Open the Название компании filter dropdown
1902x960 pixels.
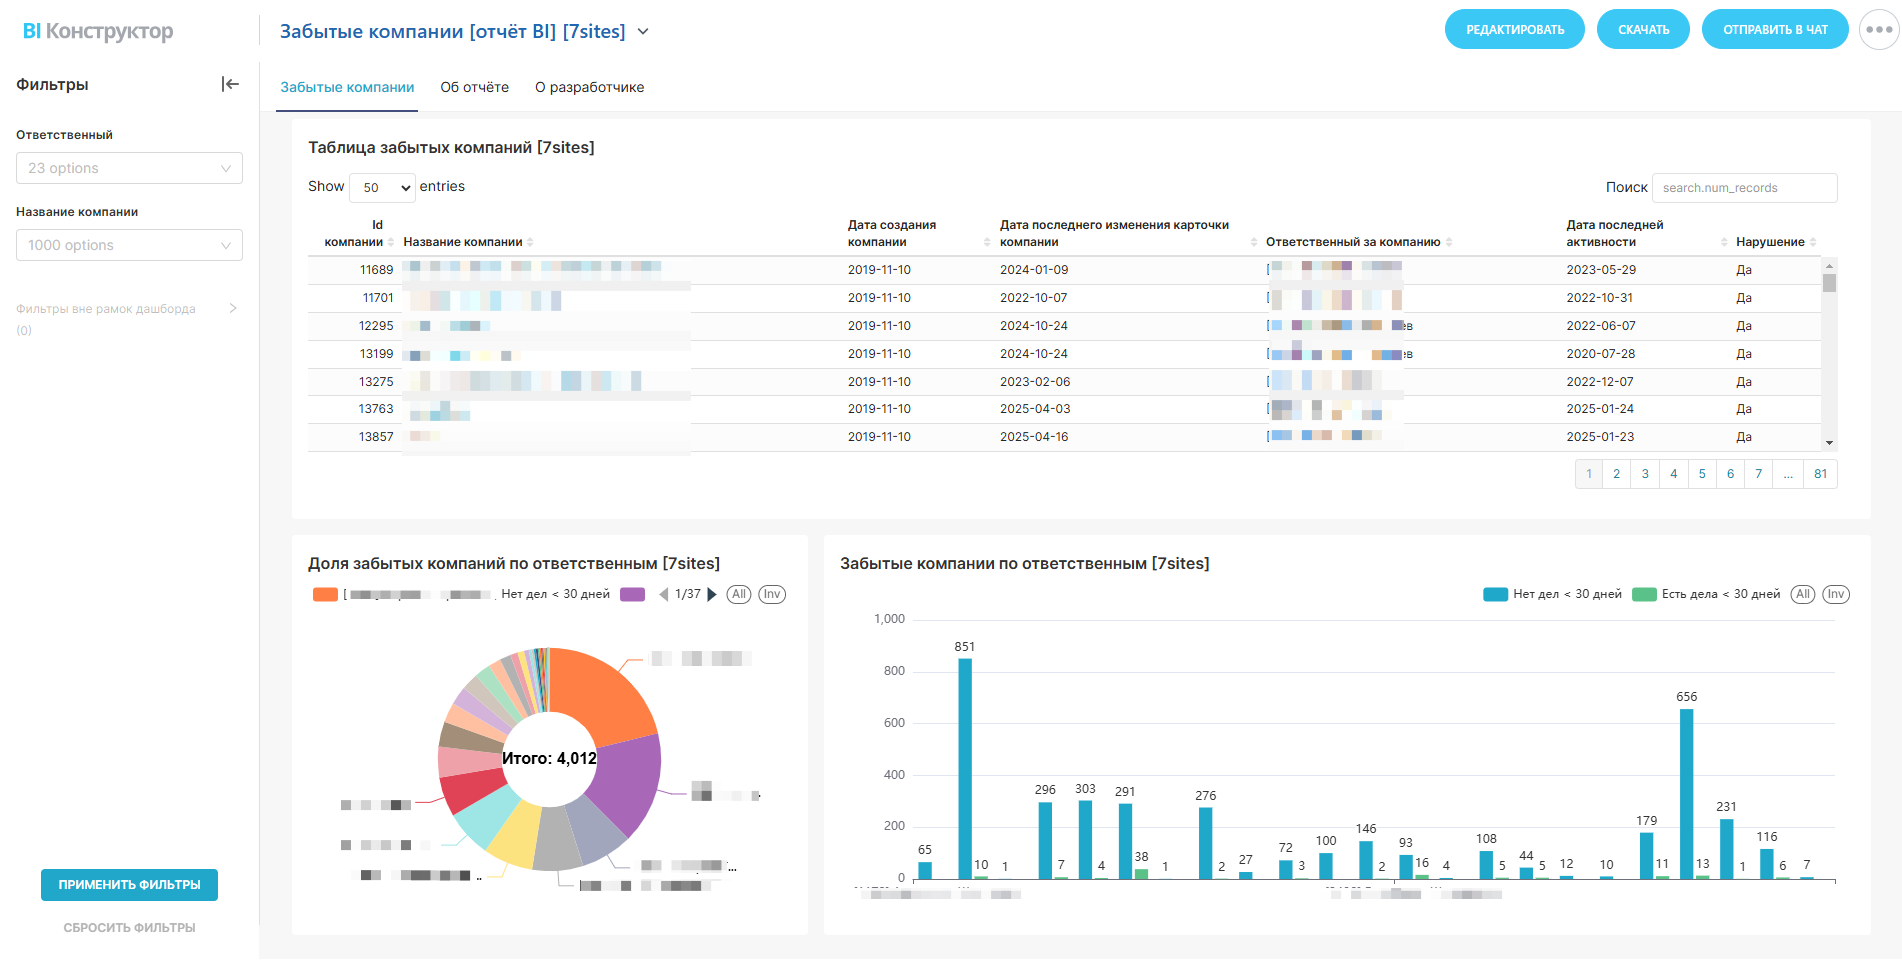tap(129, 245)
